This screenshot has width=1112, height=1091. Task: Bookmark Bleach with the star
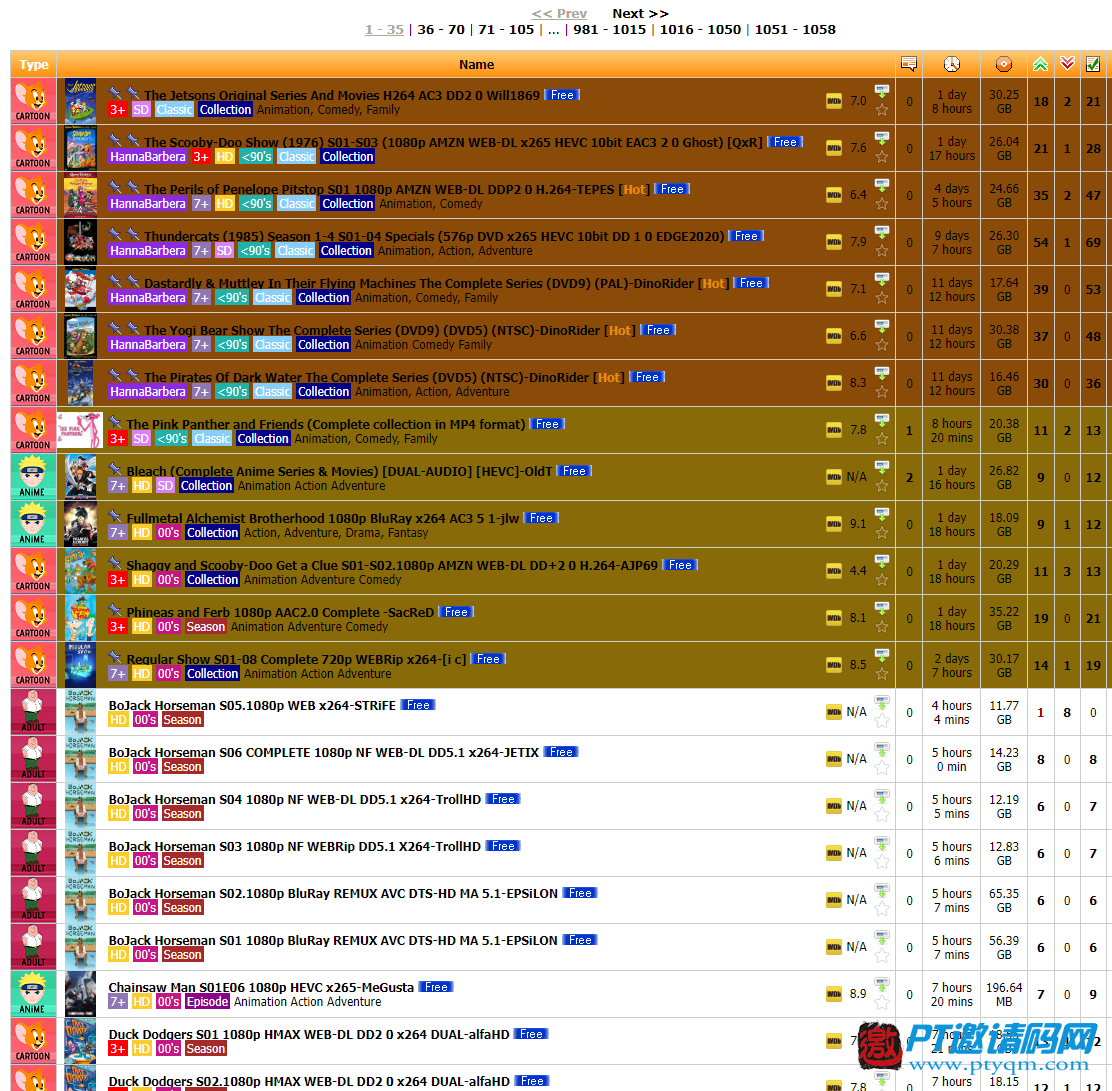point(882,486)
